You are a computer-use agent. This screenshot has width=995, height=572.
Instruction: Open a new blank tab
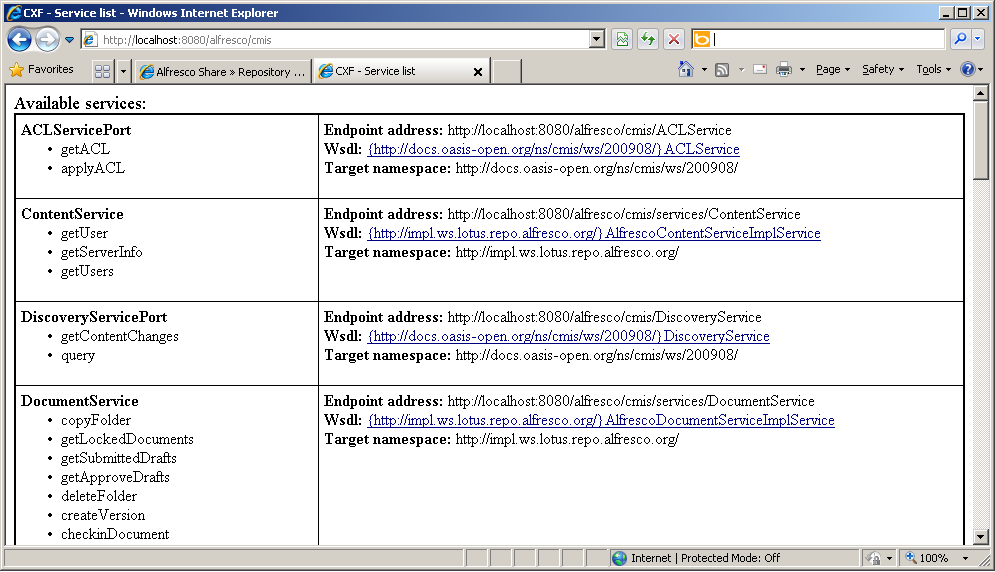pyautogui.click(x=507, y=71)
